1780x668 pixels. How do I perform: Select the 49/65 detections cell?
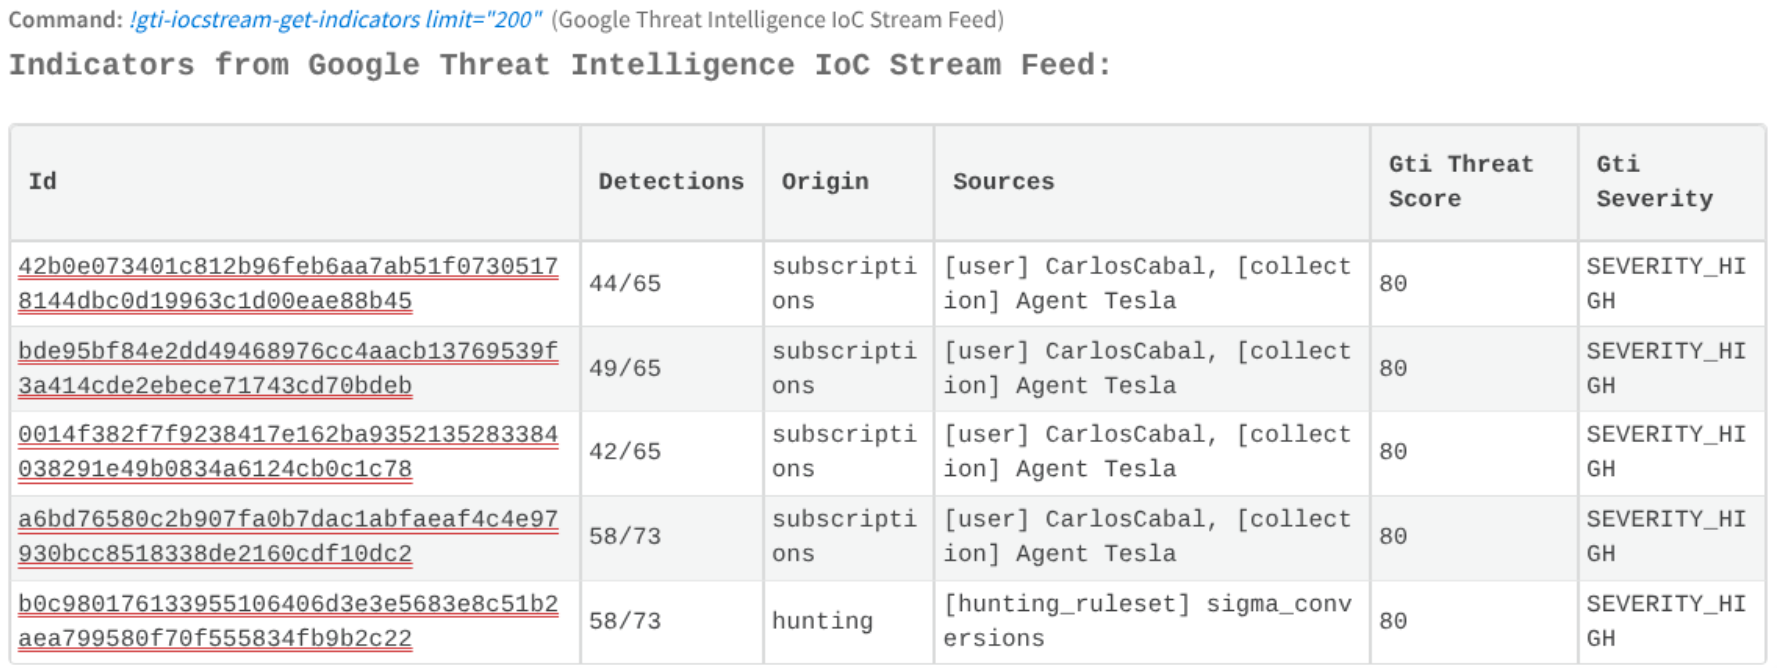point(625,369)
